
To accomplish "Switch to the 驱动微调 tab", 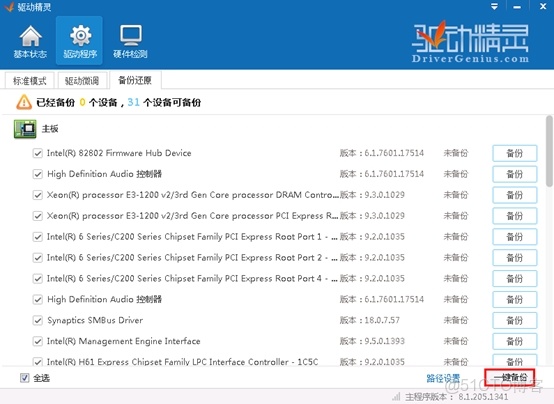I will [x=82, y=81].
